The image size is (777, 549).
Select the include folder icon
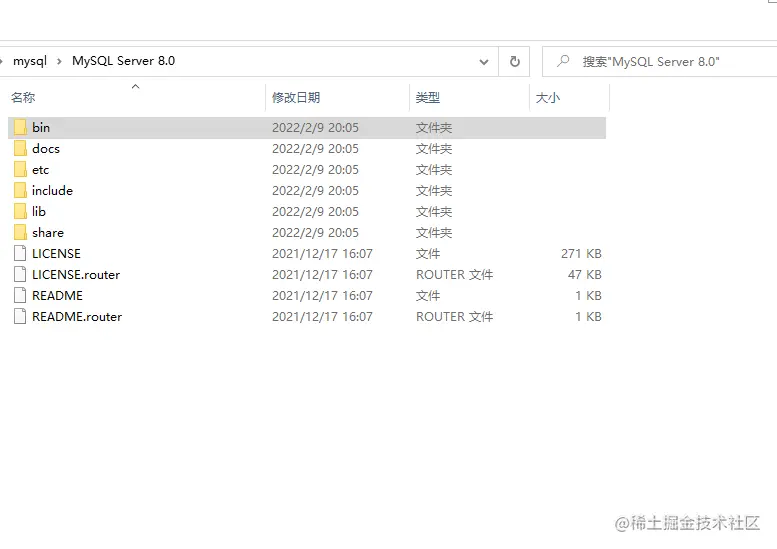[20, 190]
